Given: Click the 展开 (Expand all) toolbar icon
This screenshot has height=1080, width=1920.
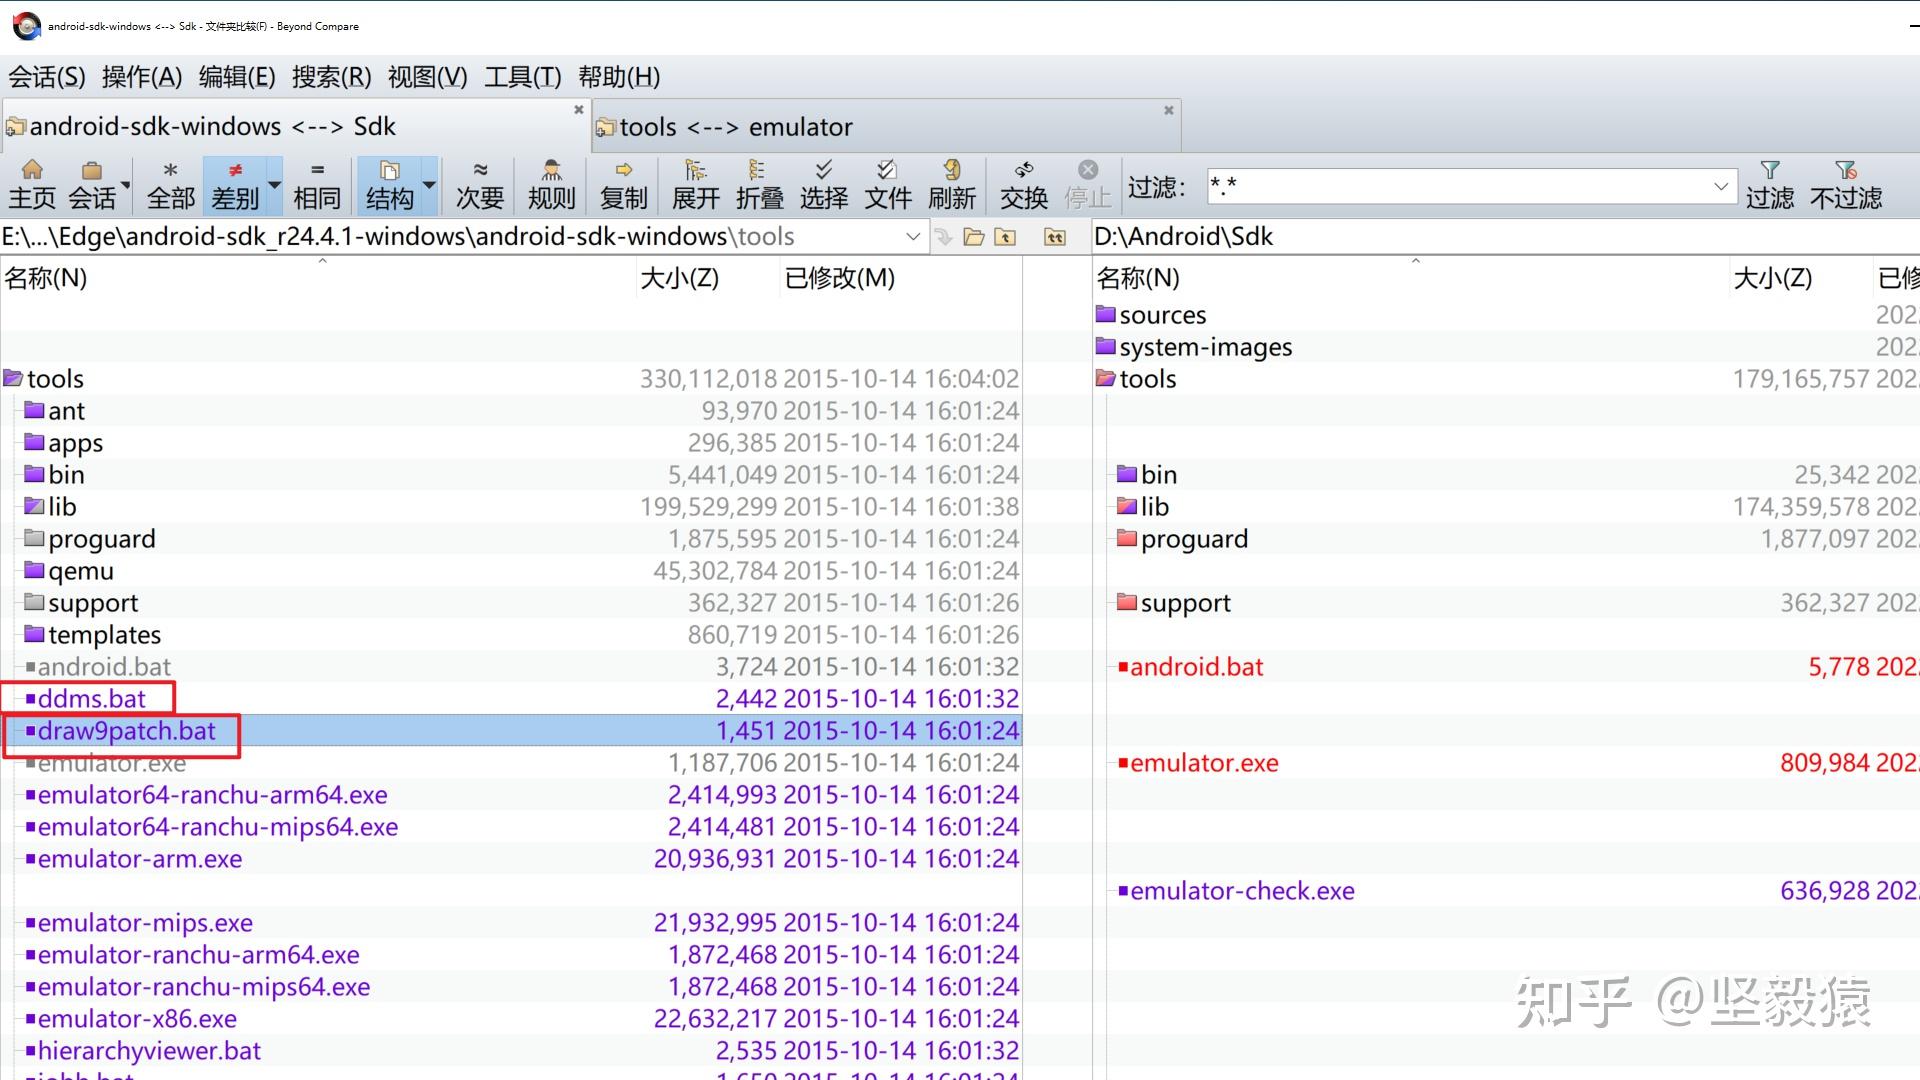Looking at the screenshot, I should [x=695, y=185].
